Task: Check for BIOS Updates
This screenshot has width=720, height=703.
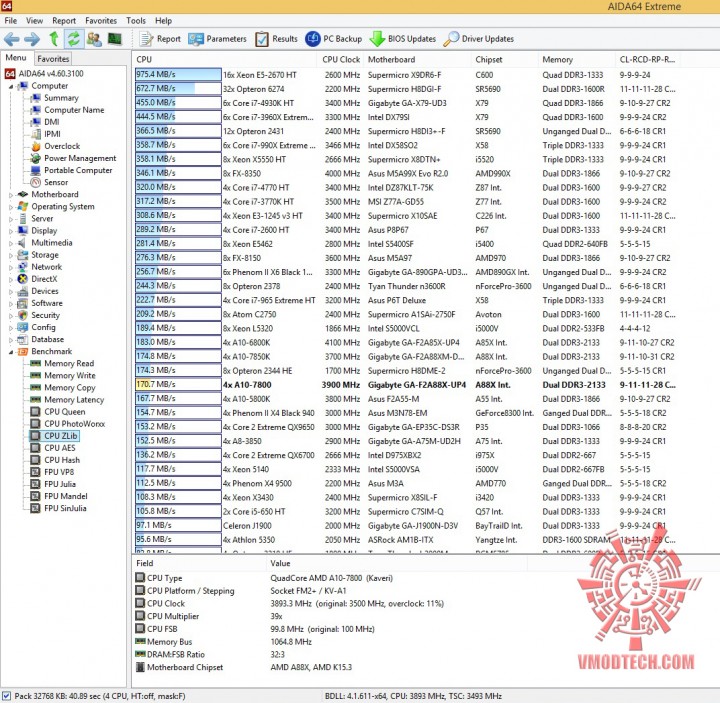Action: click(403, 39)
